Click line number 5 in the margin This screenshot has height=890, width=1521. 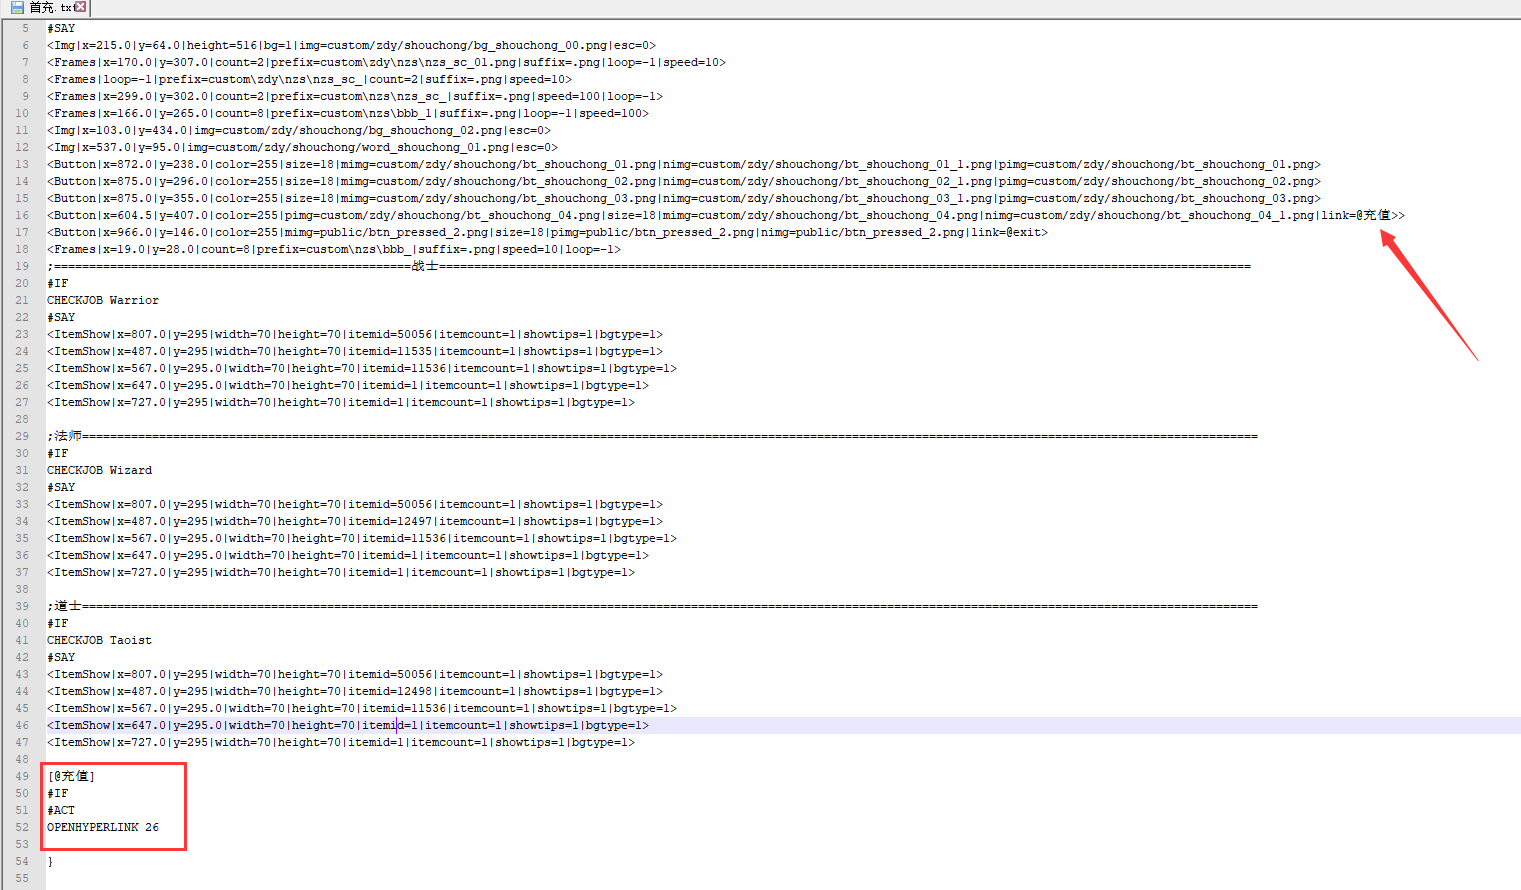[x=26, y=28]
